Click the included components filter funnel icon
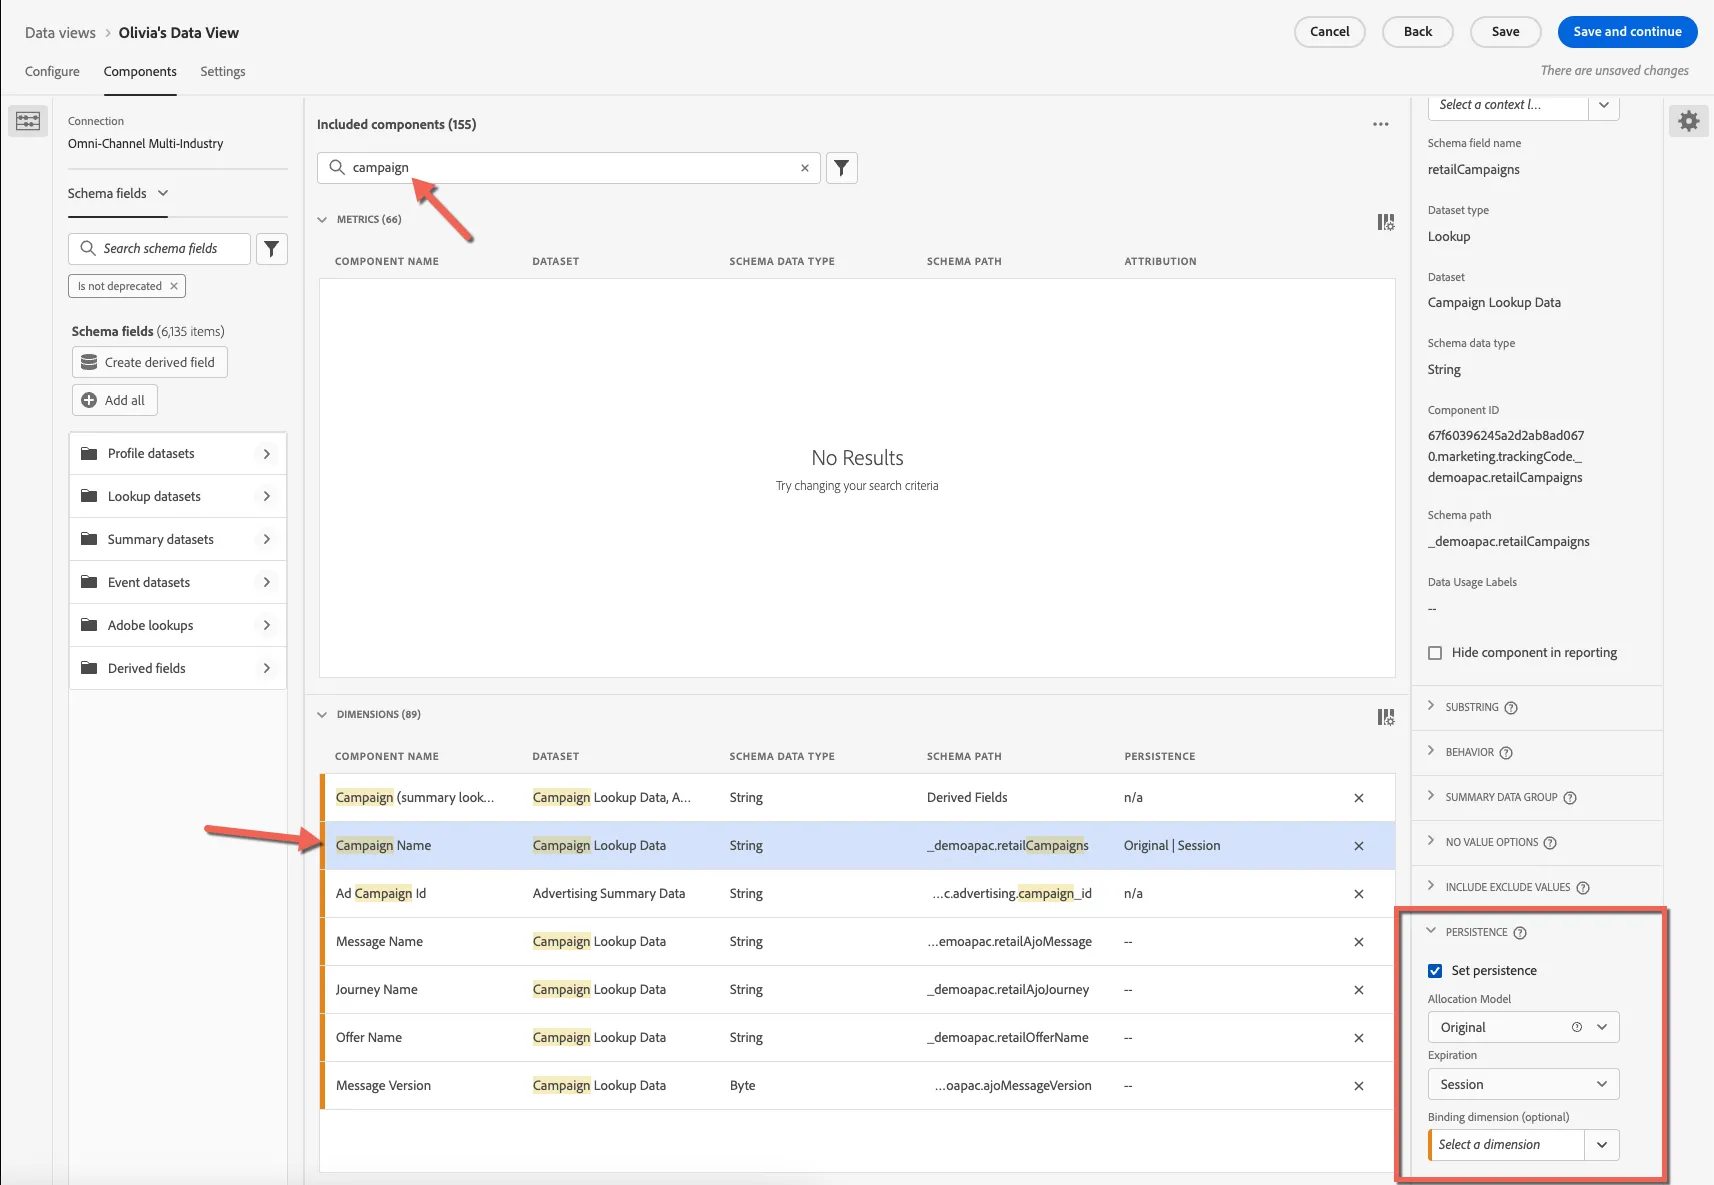The height and width of the screenshot is (1185, 1714). click(x=842, y=168)
